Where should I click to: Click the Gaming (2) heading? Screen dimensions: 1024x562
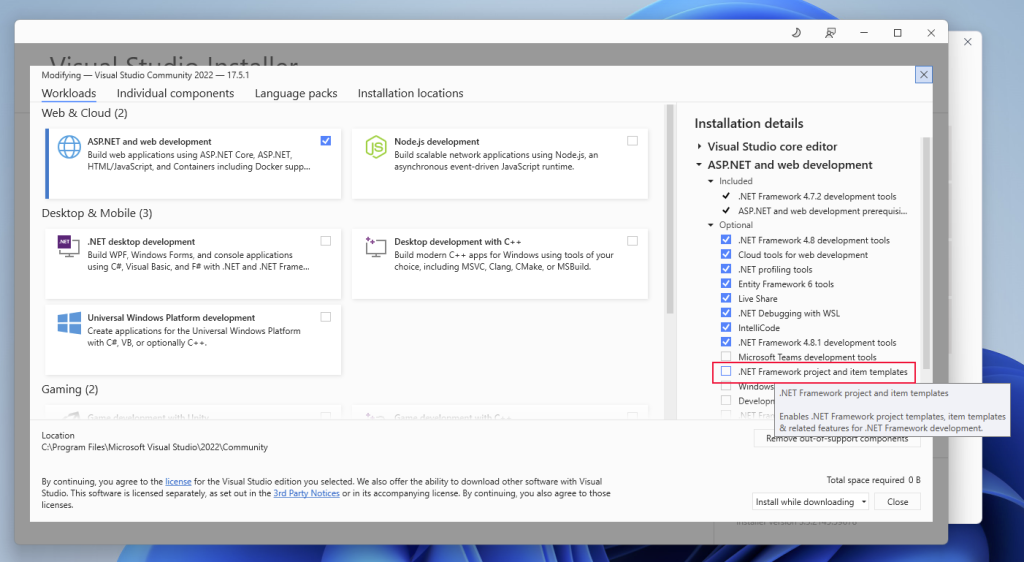tap(70, 390)
